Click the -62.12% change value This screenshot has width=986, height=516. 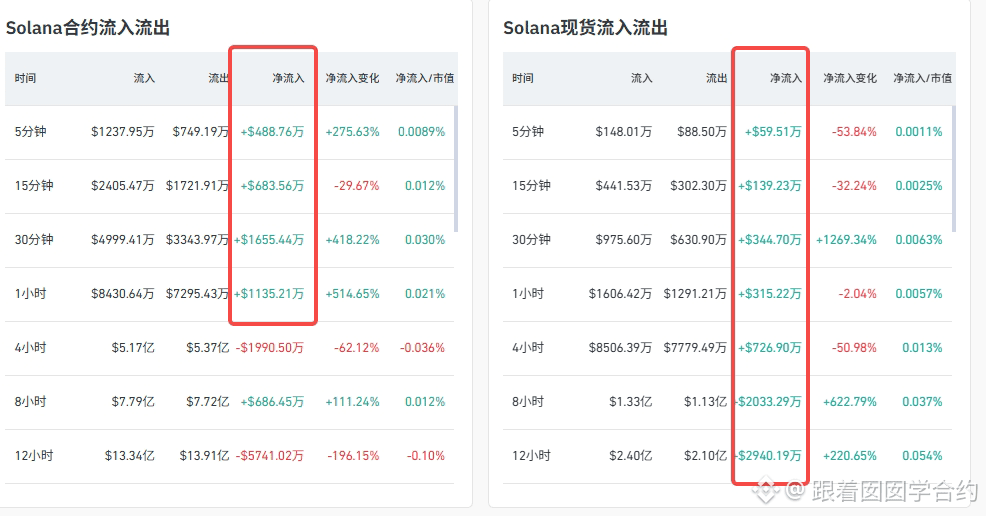pyautogui.click(x=357, y=348)
